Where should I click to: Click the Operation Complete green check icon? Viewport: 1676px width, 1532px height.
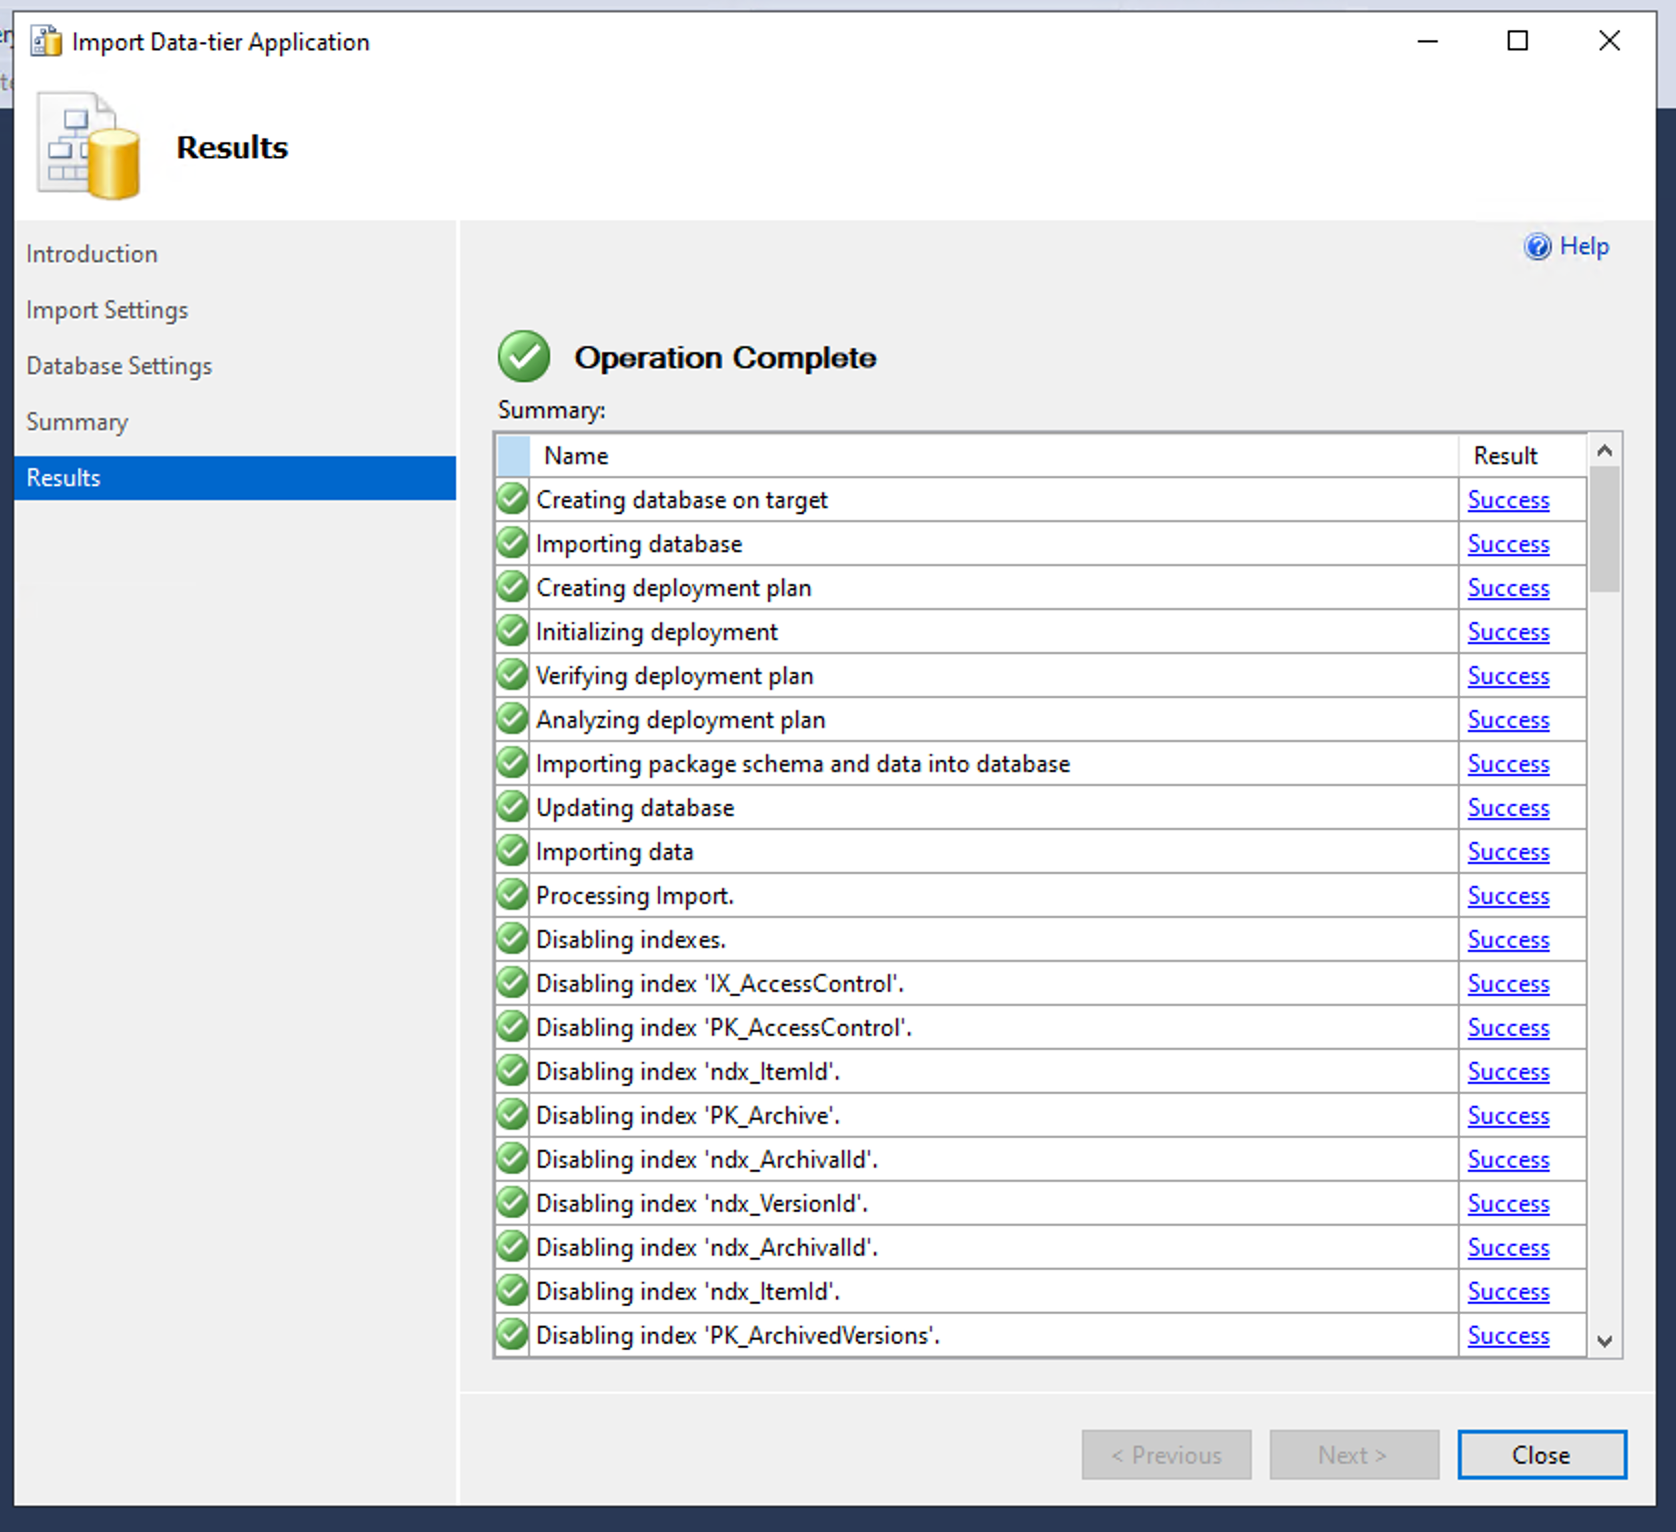[x=524, y=357]
